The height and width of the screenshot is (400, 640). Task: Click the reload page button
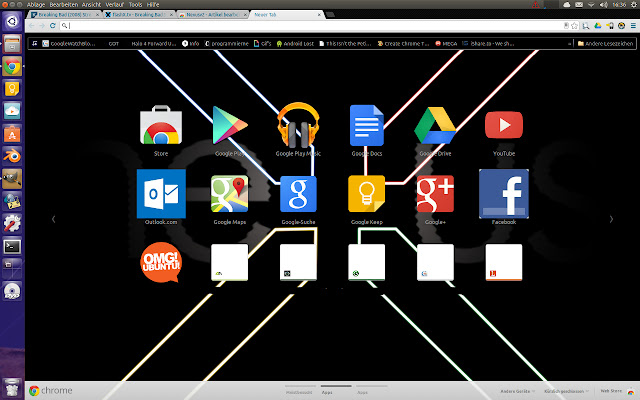53,26
